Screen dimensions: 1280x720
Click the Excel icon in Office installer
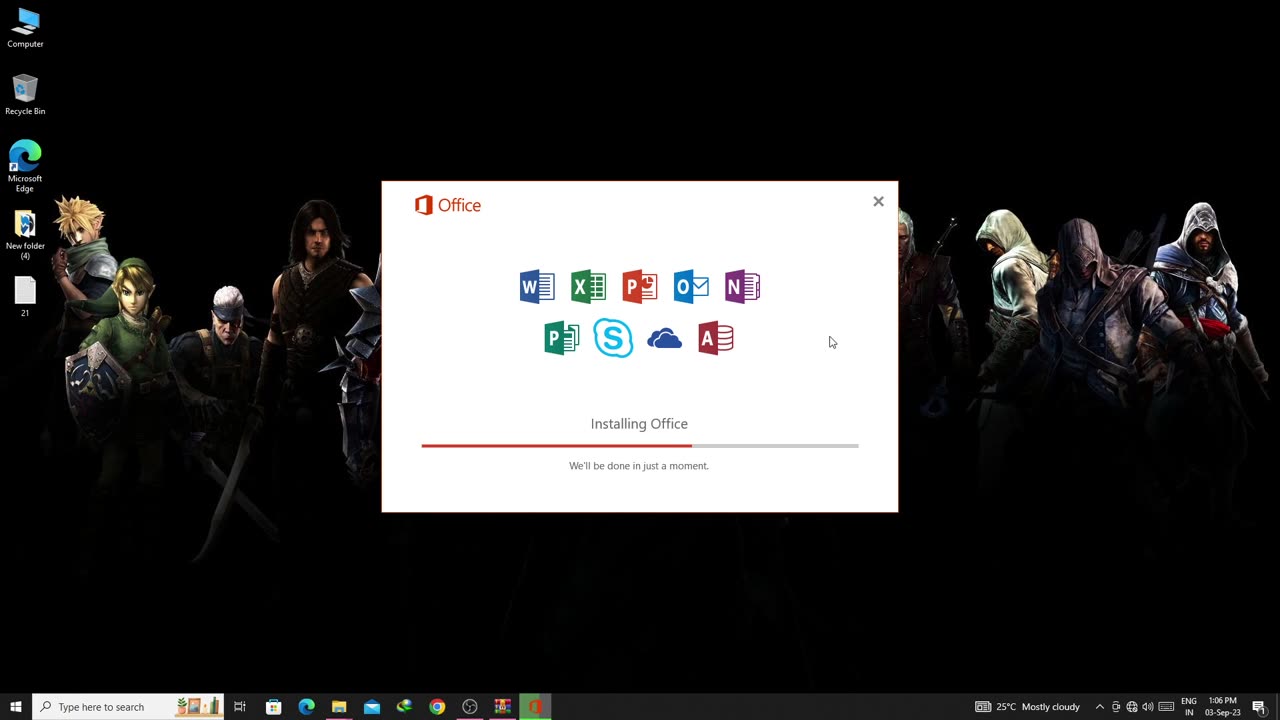point(588,287)
